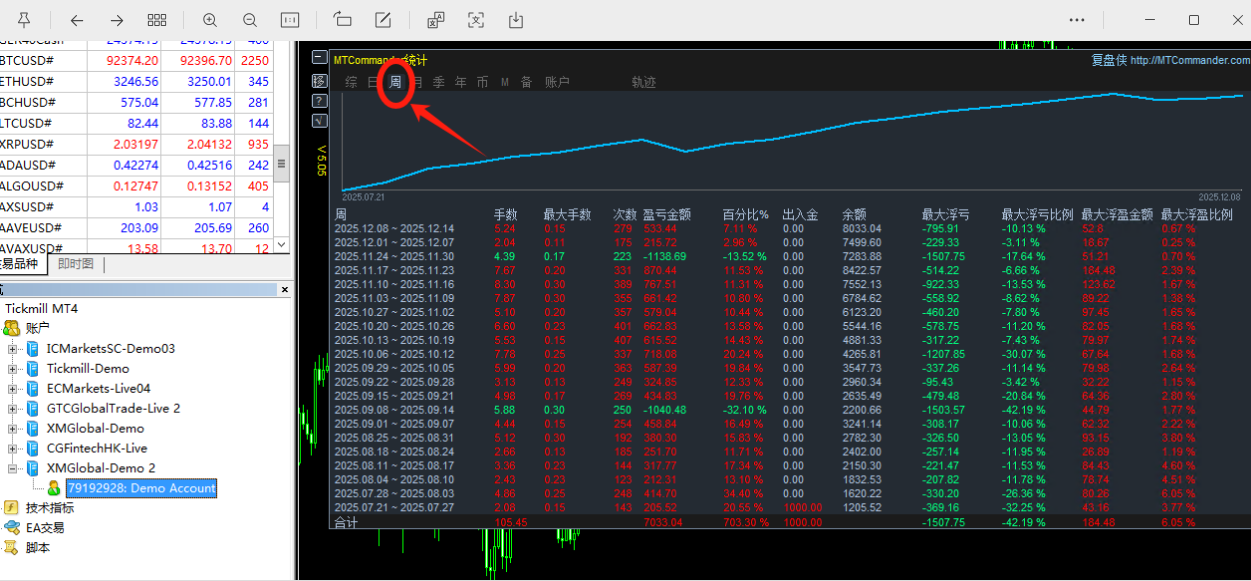Image resolution: width=1251 pixels, height=581 pixels.
Task: Click the Tickmill MT4 navigator root
Action: tap(43, 308)
